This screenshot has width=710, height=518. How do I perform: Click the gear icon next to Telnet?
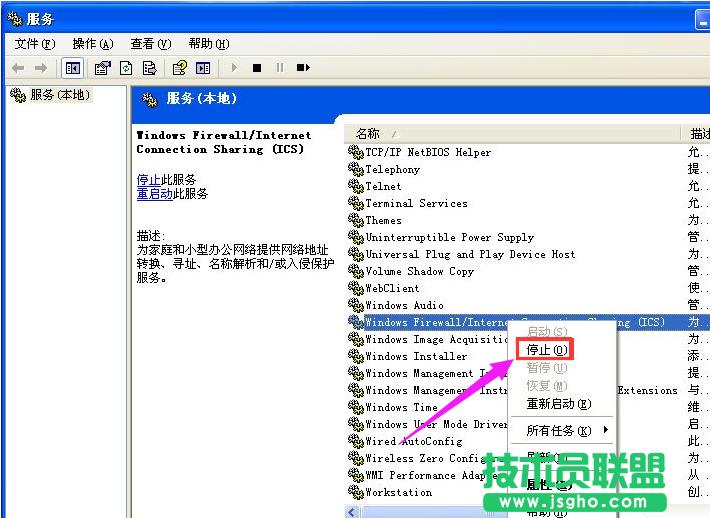point(356,186)
